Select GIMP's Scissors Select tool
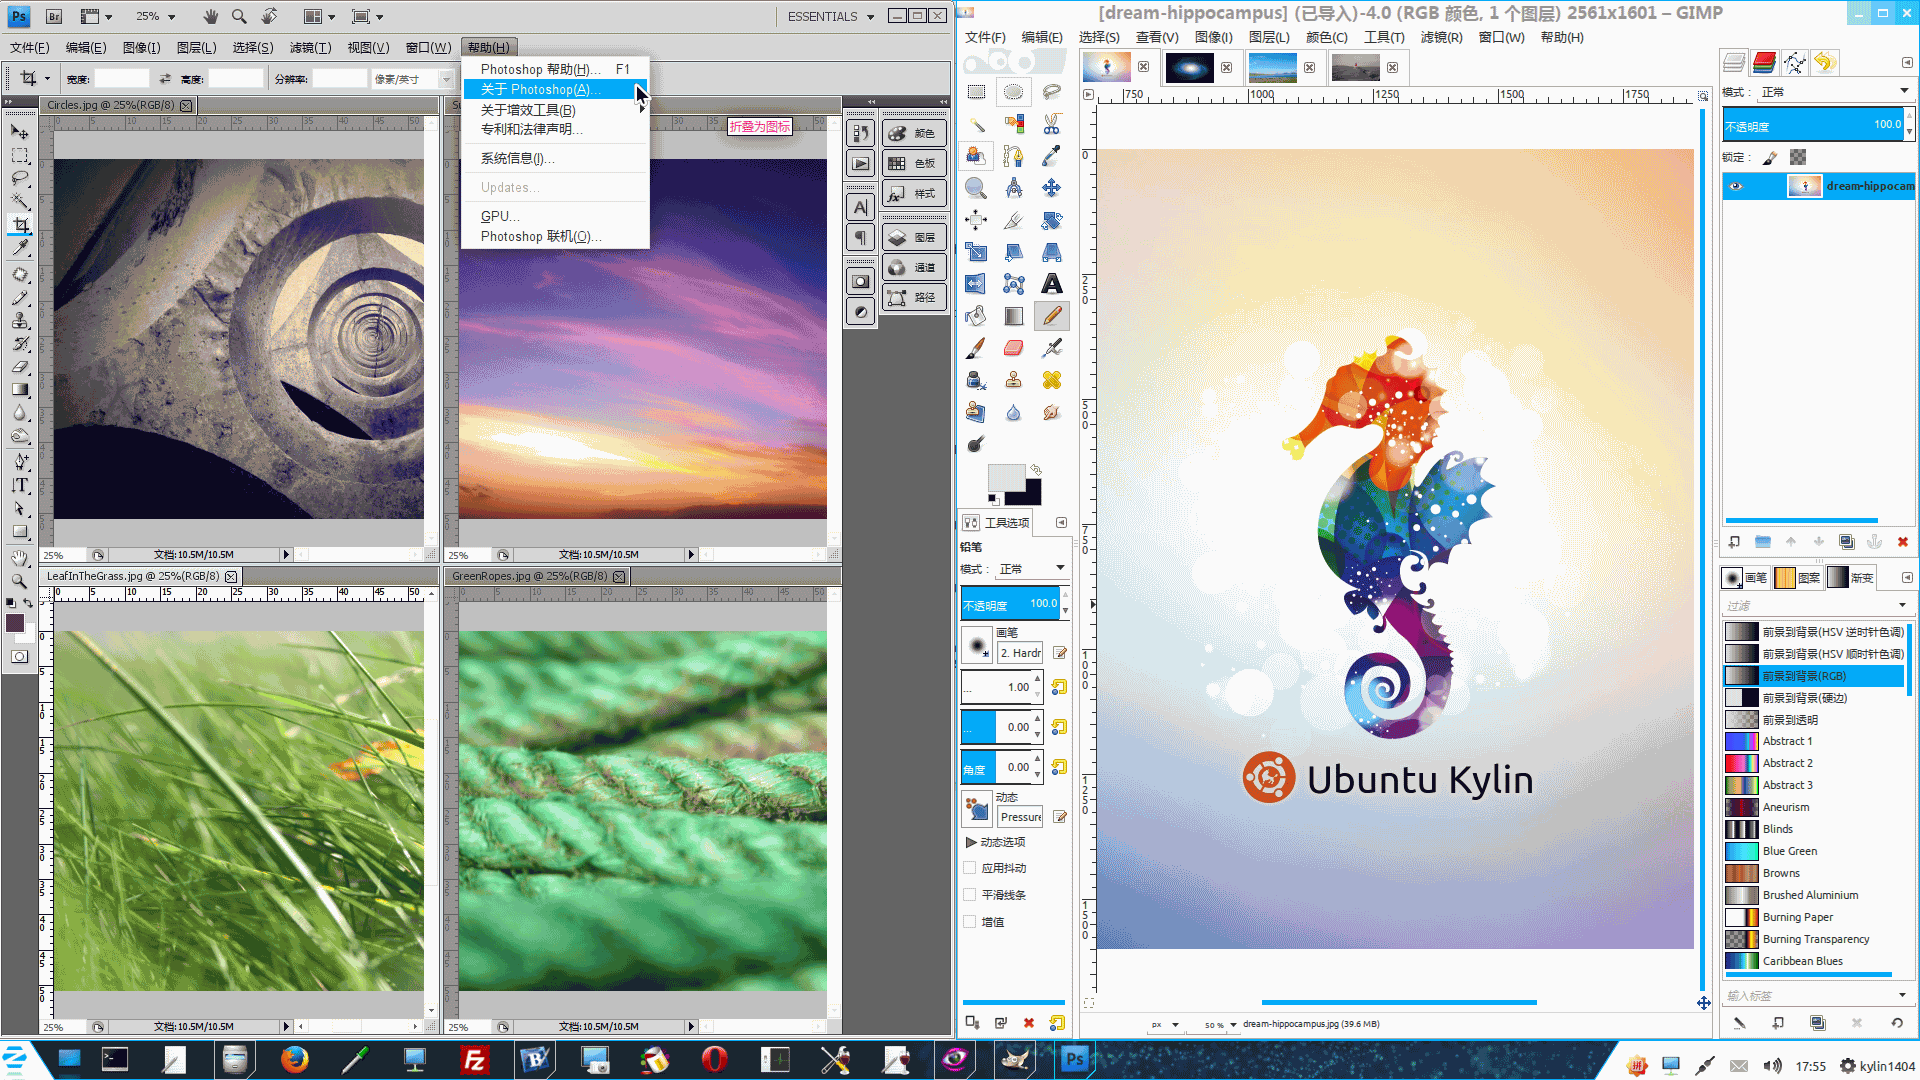The width and height of the screenshot is (1920, 1080). coord(1051,124)
